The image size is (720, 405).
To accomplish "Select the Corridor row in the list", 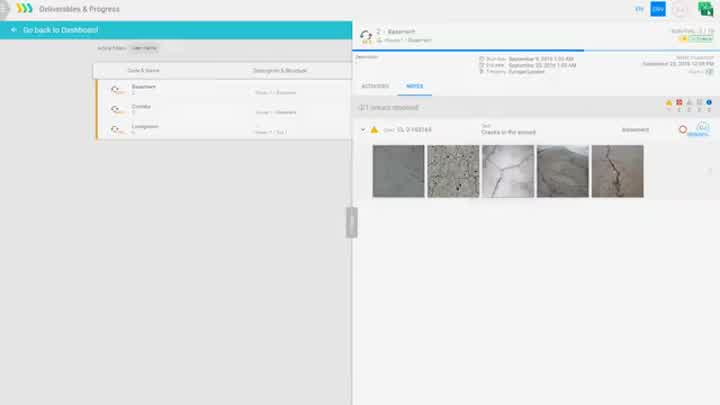I will [x=224, y=109].
